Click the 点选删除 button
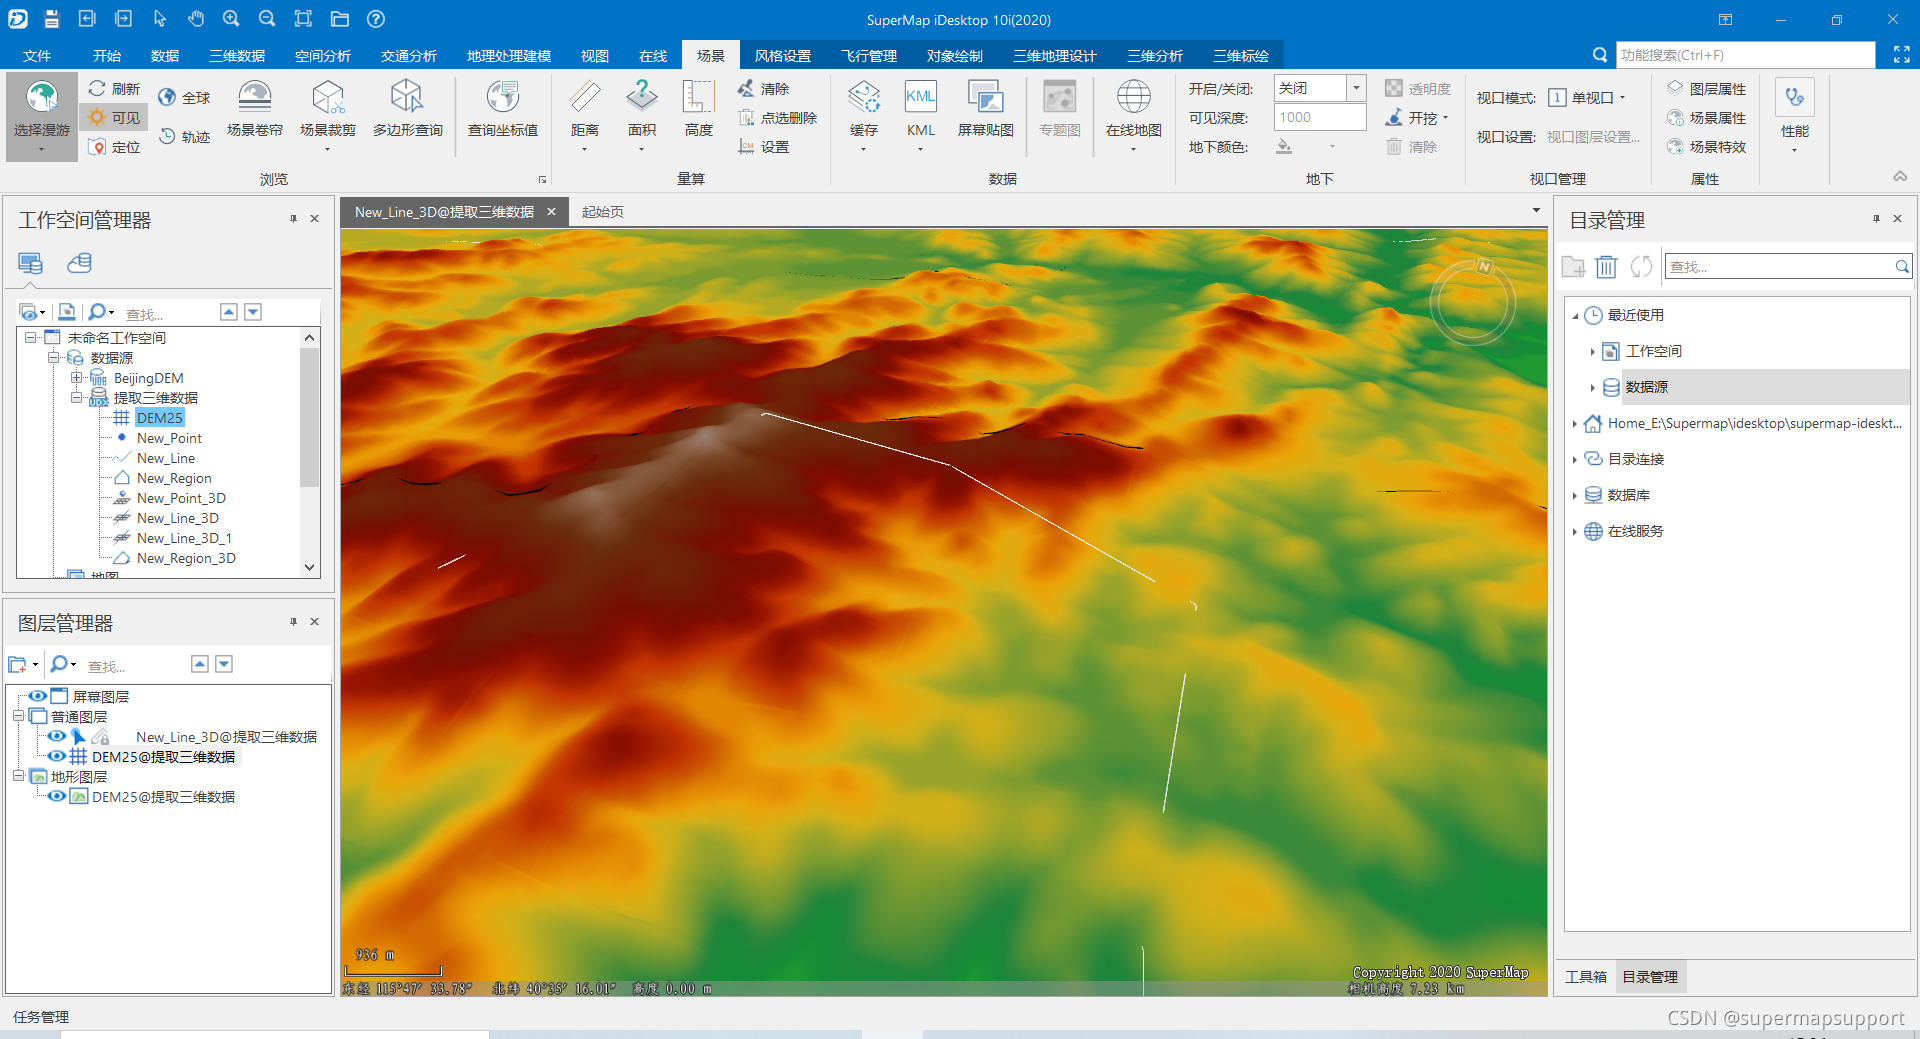The height and width of the screenshot is (1039, 1920). pyautogui.click(x=777, y=118)
